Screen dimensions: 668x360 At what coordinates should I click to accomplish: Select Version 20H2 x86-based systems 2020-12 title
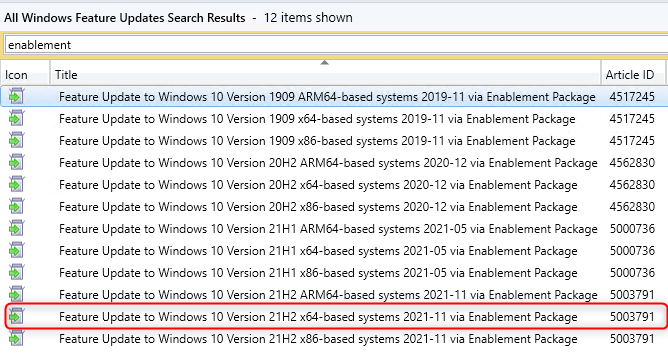tap(318, 207)
